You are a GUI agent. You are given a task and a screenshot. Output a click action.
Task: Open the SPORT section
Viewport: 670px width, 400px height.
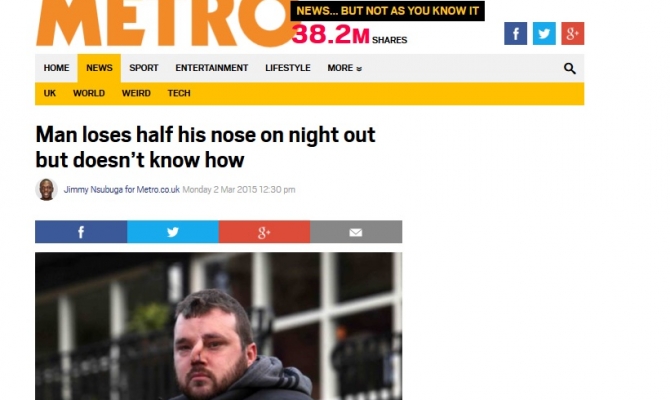click(x=144, y=68)
